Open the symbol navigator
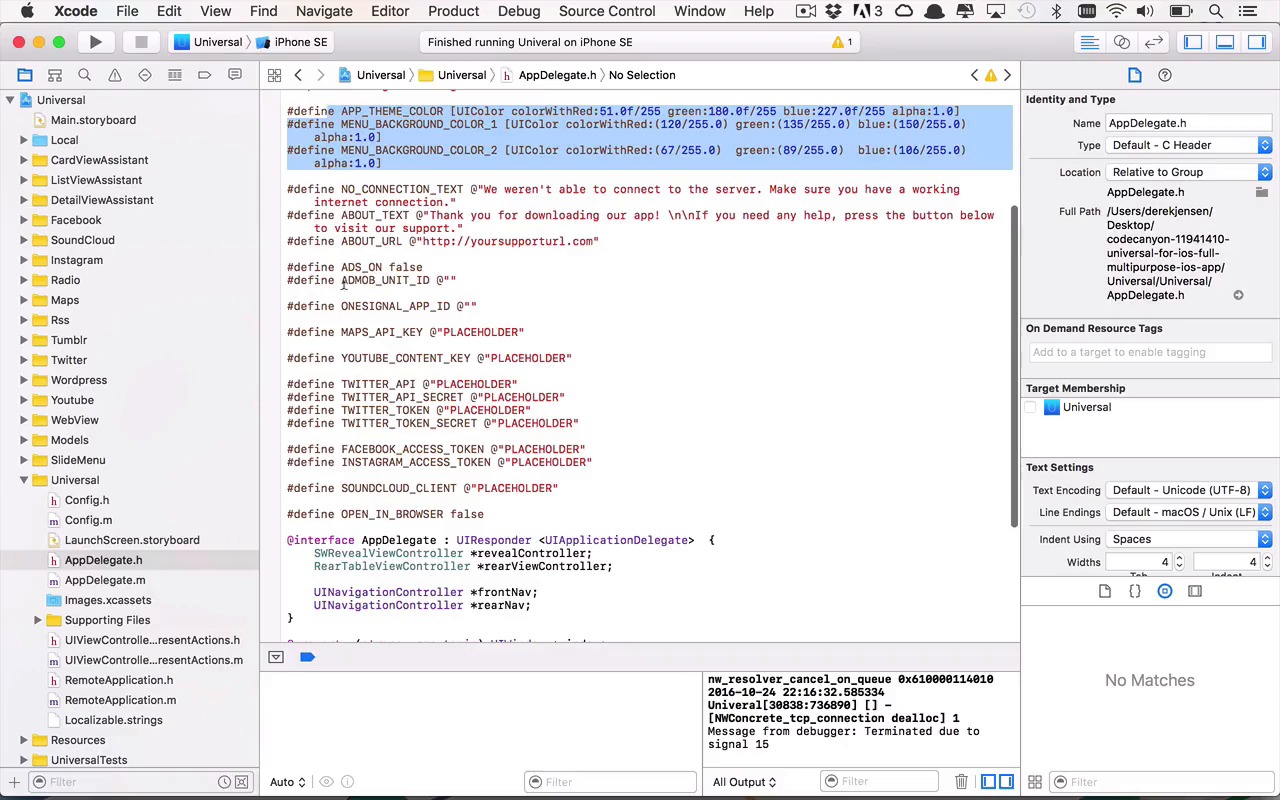 (55, 75)
